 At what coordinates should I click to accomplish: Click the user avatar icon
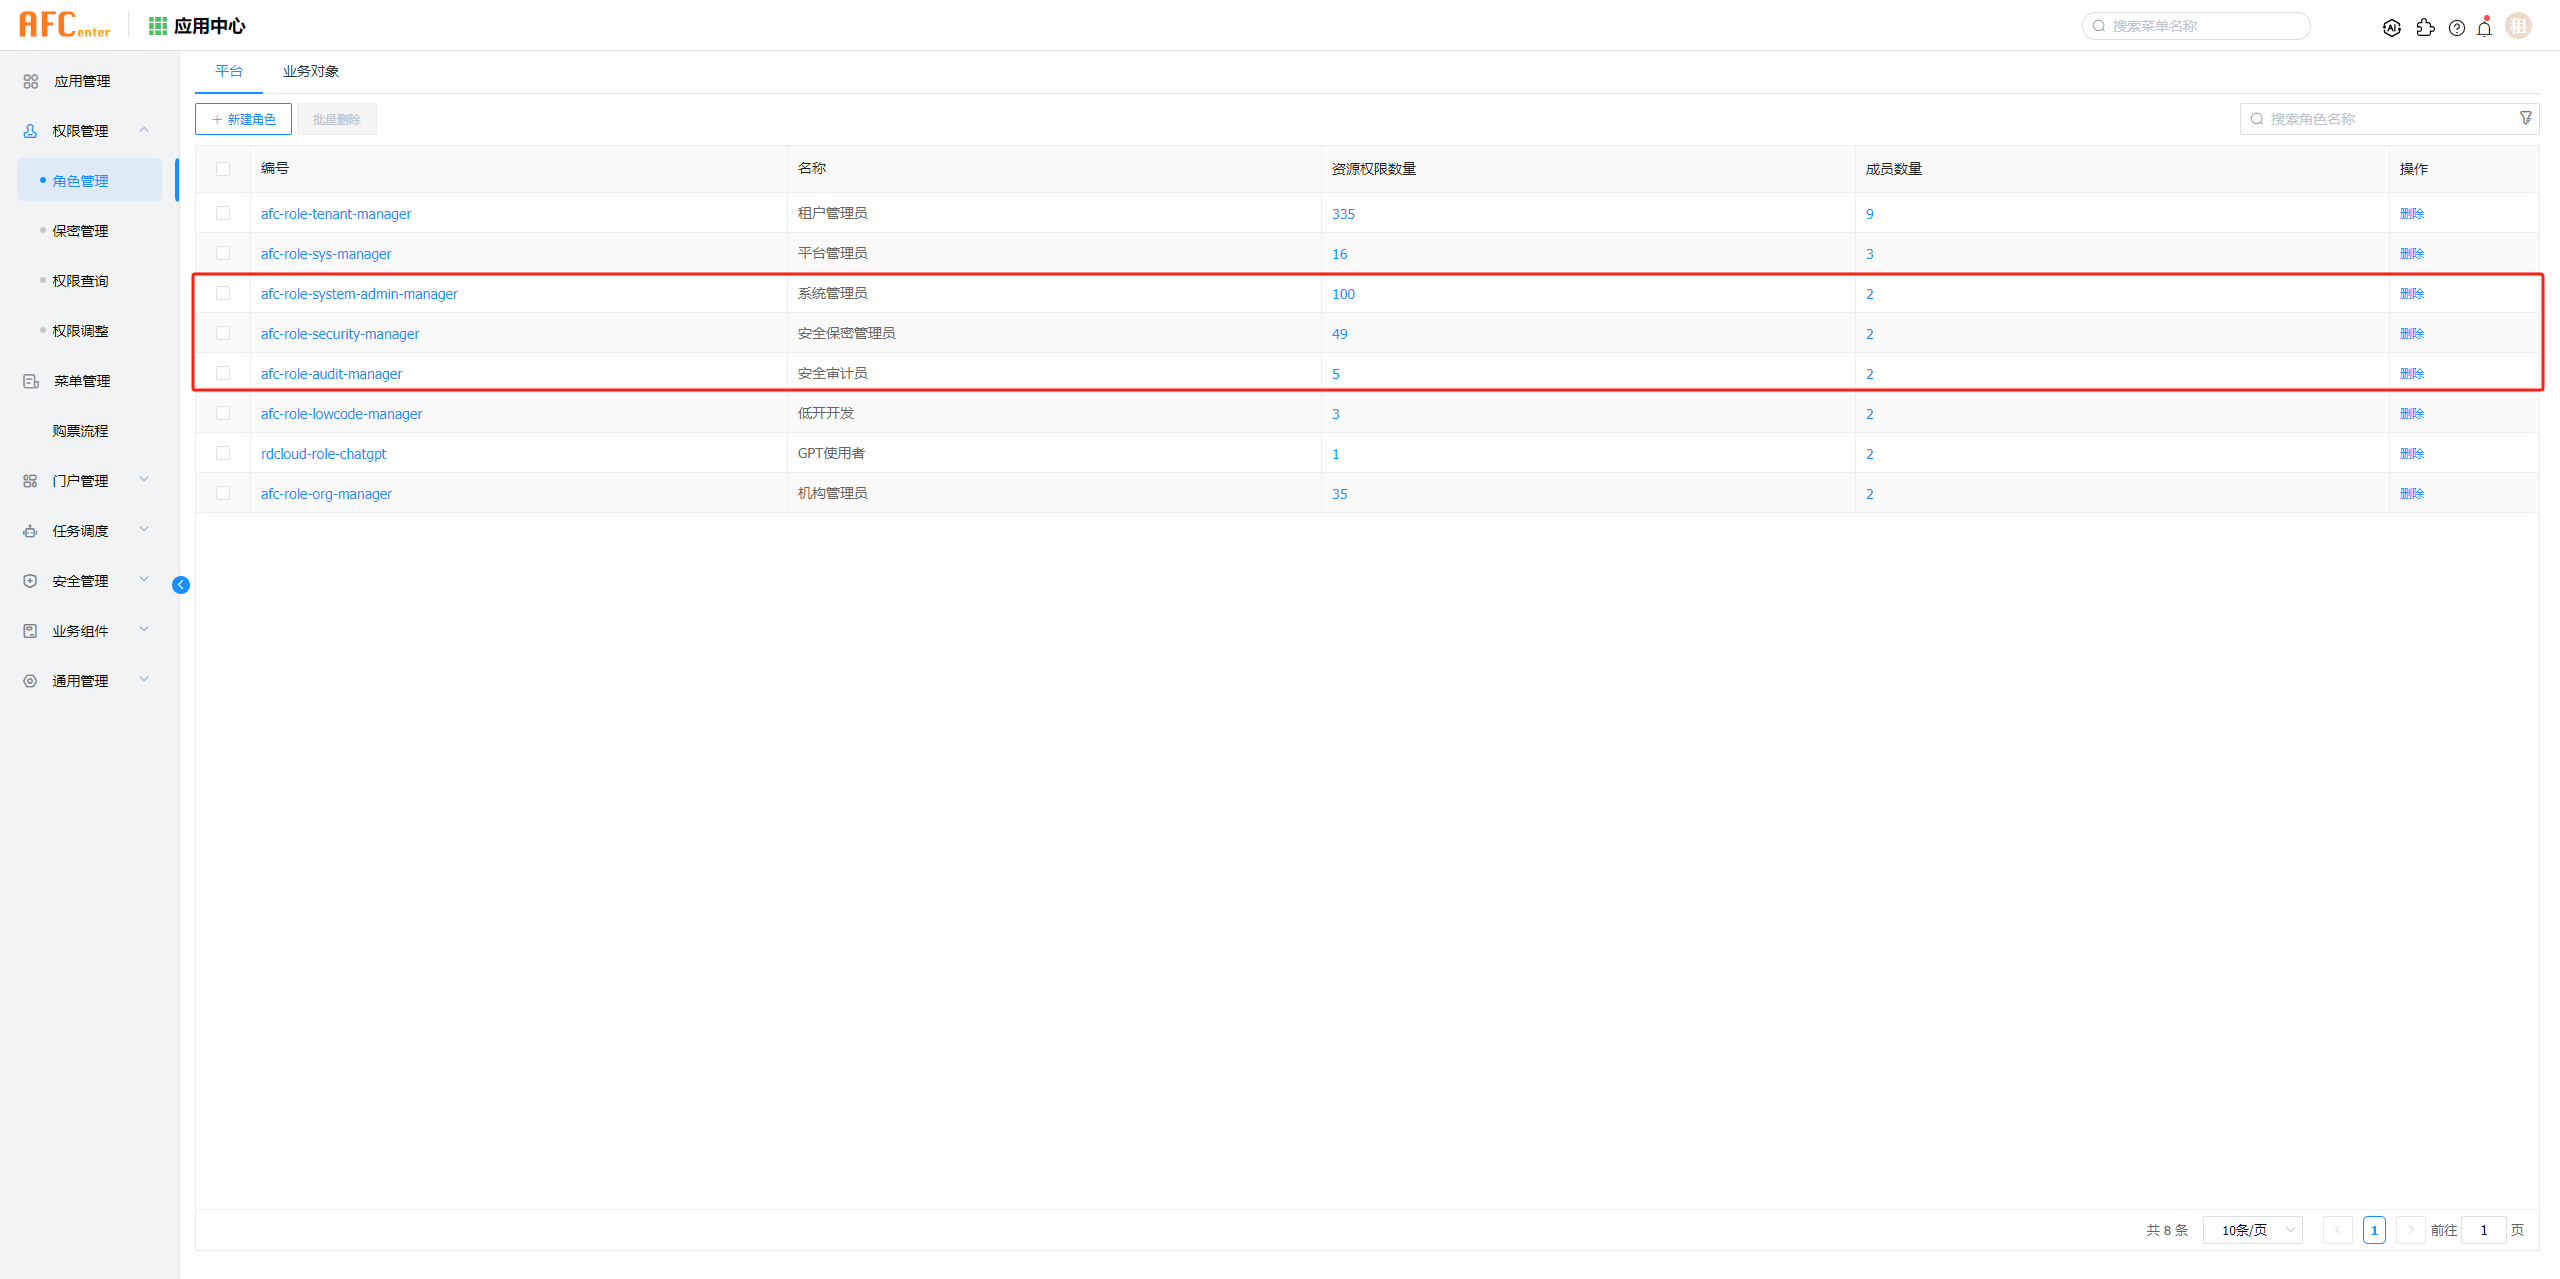point(2518,26)
